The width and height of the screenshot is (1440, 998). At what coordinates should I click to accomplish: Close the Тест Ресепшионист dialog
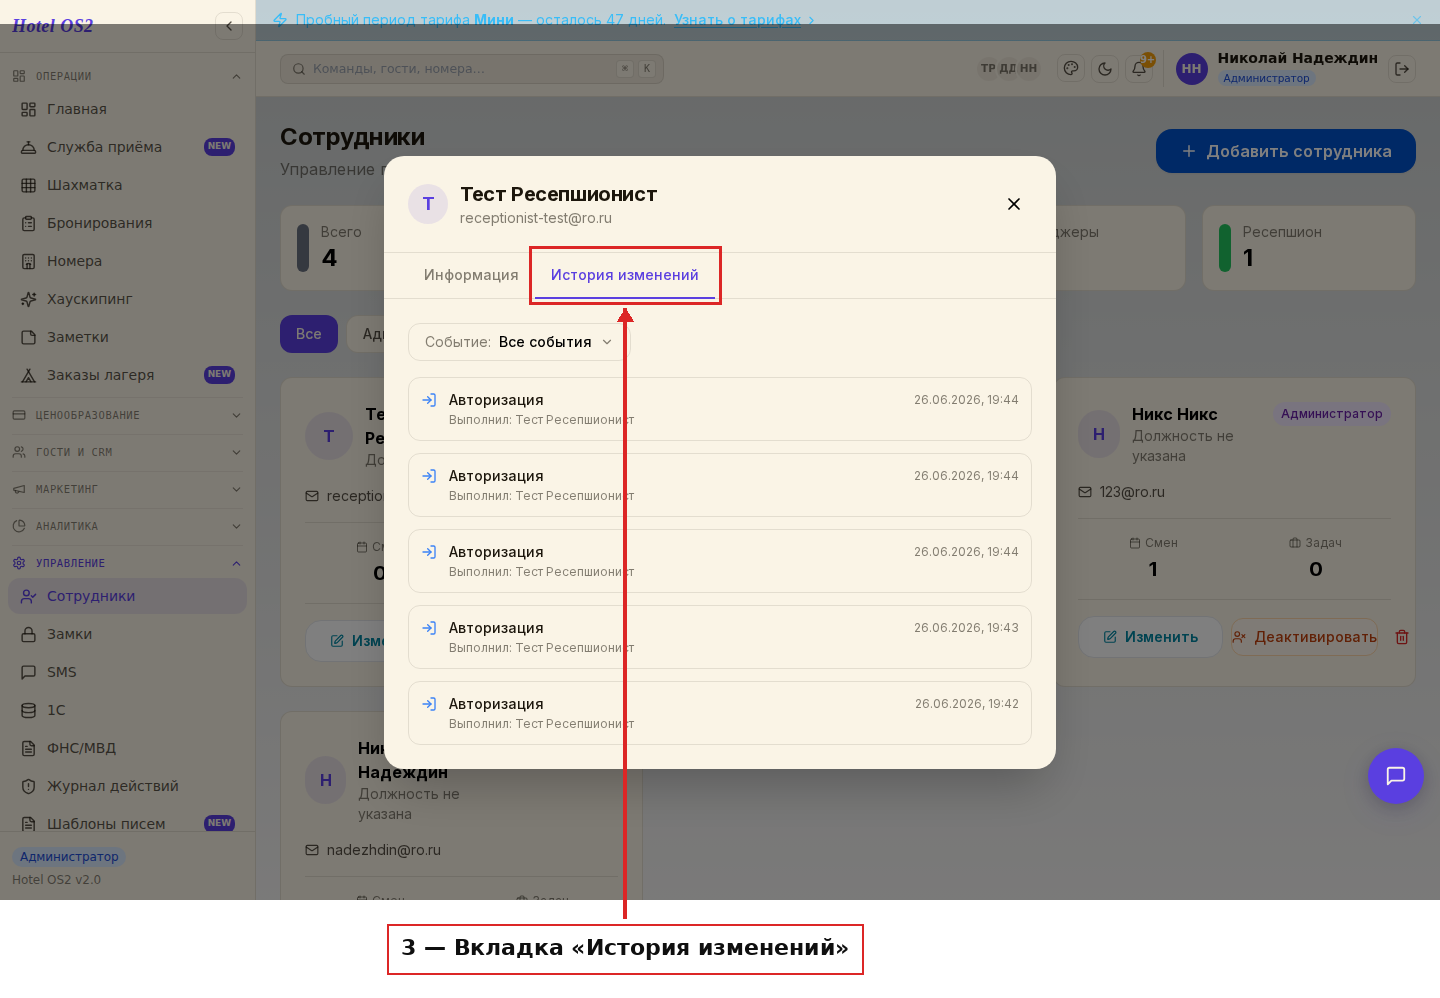[x=1014, y=204]
